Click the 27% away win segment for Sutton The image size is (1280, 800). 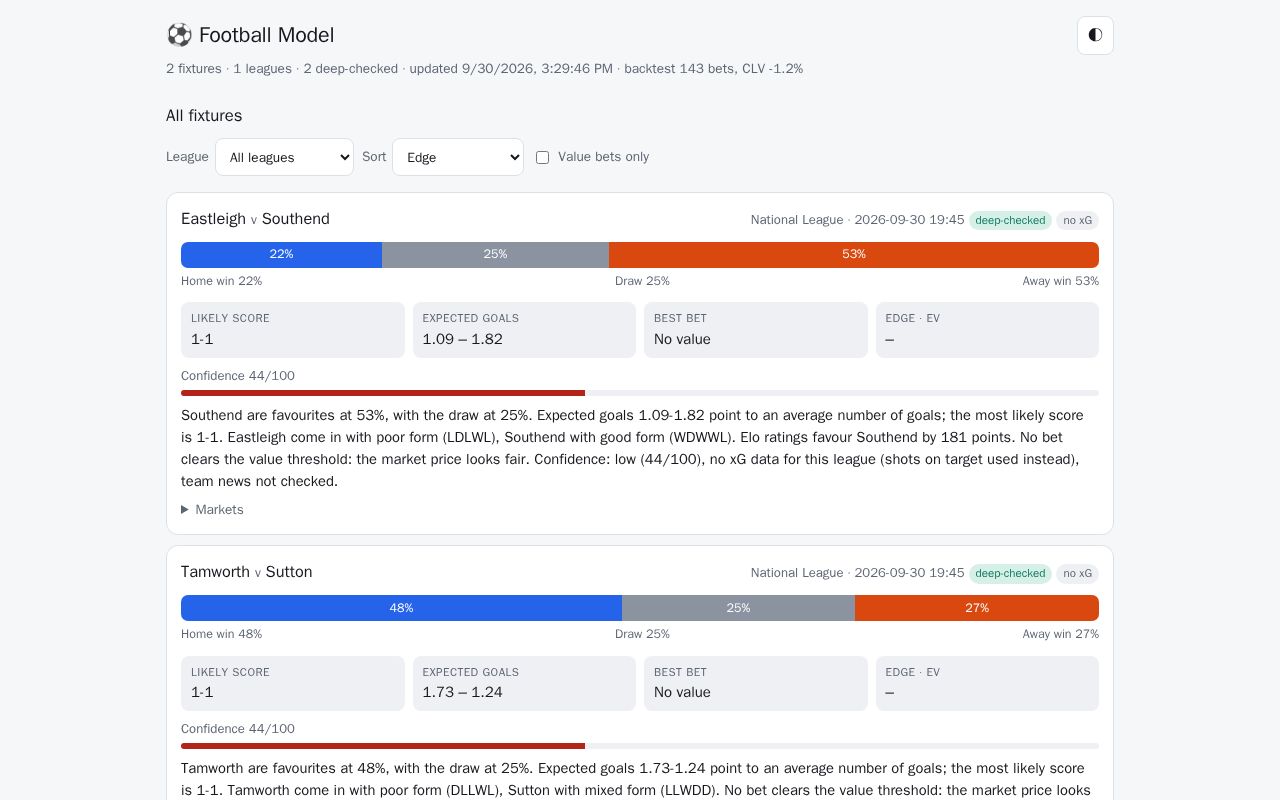[977, 608]
